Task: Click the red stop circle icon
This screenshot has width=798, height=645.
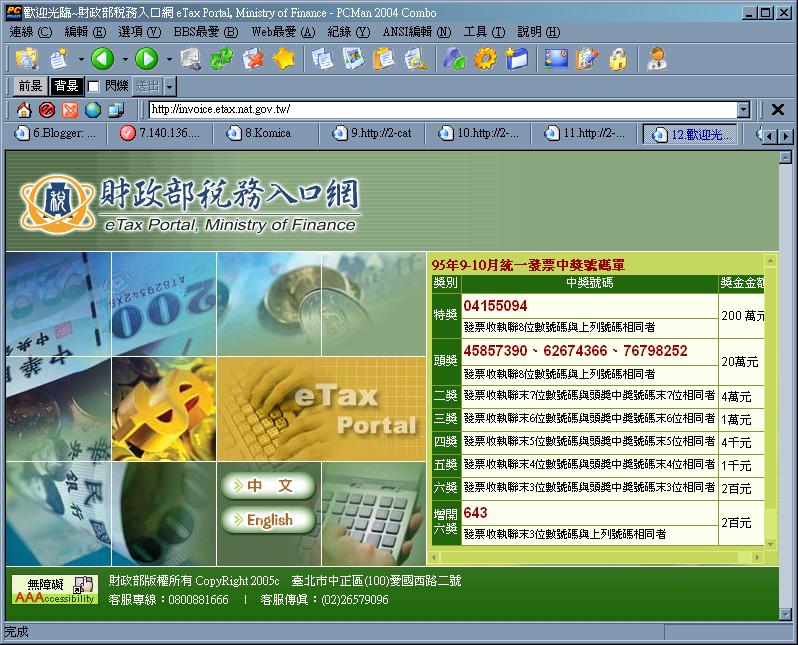Action: 47,109
